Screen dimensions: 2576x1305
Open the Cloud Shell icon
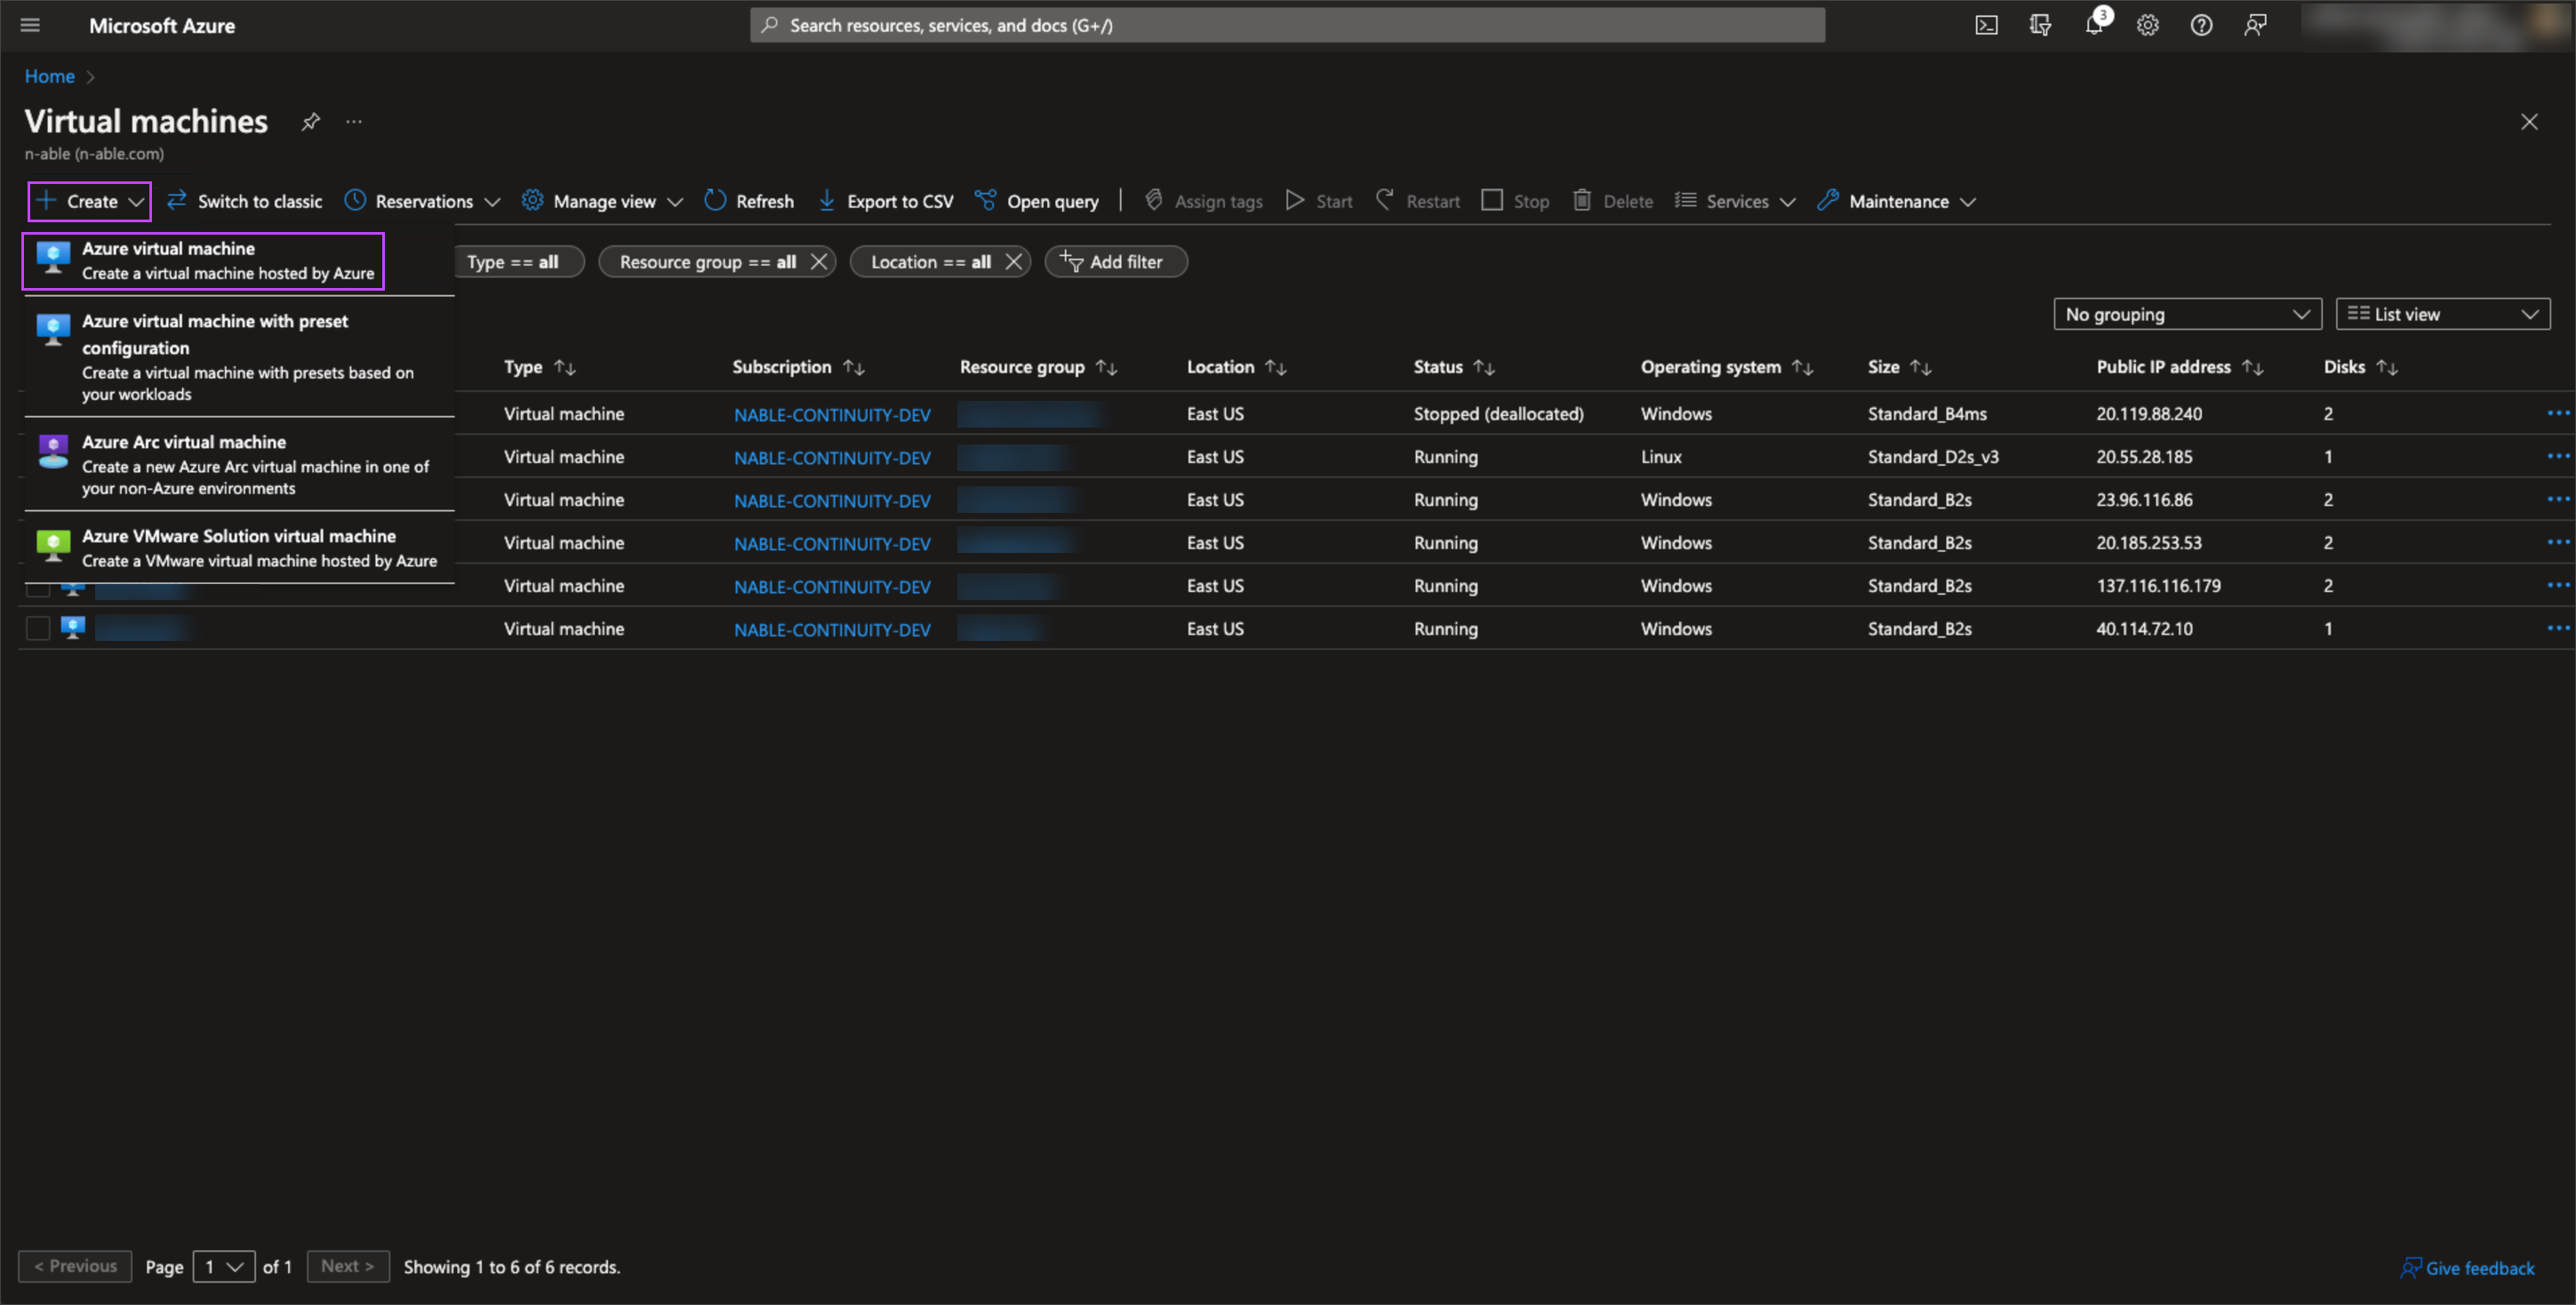click(x=1986, y=25)
